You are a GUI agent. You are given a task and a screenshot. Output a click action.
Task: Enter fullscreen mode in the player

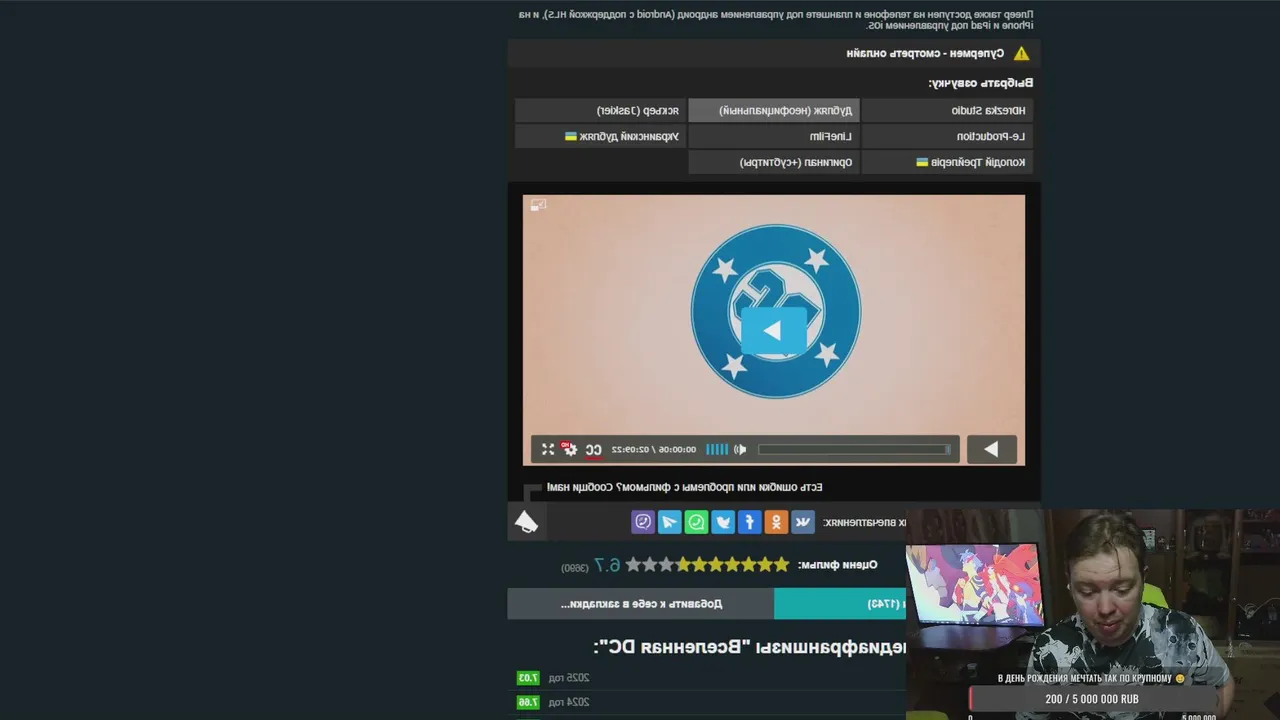(x=548, y=449)
